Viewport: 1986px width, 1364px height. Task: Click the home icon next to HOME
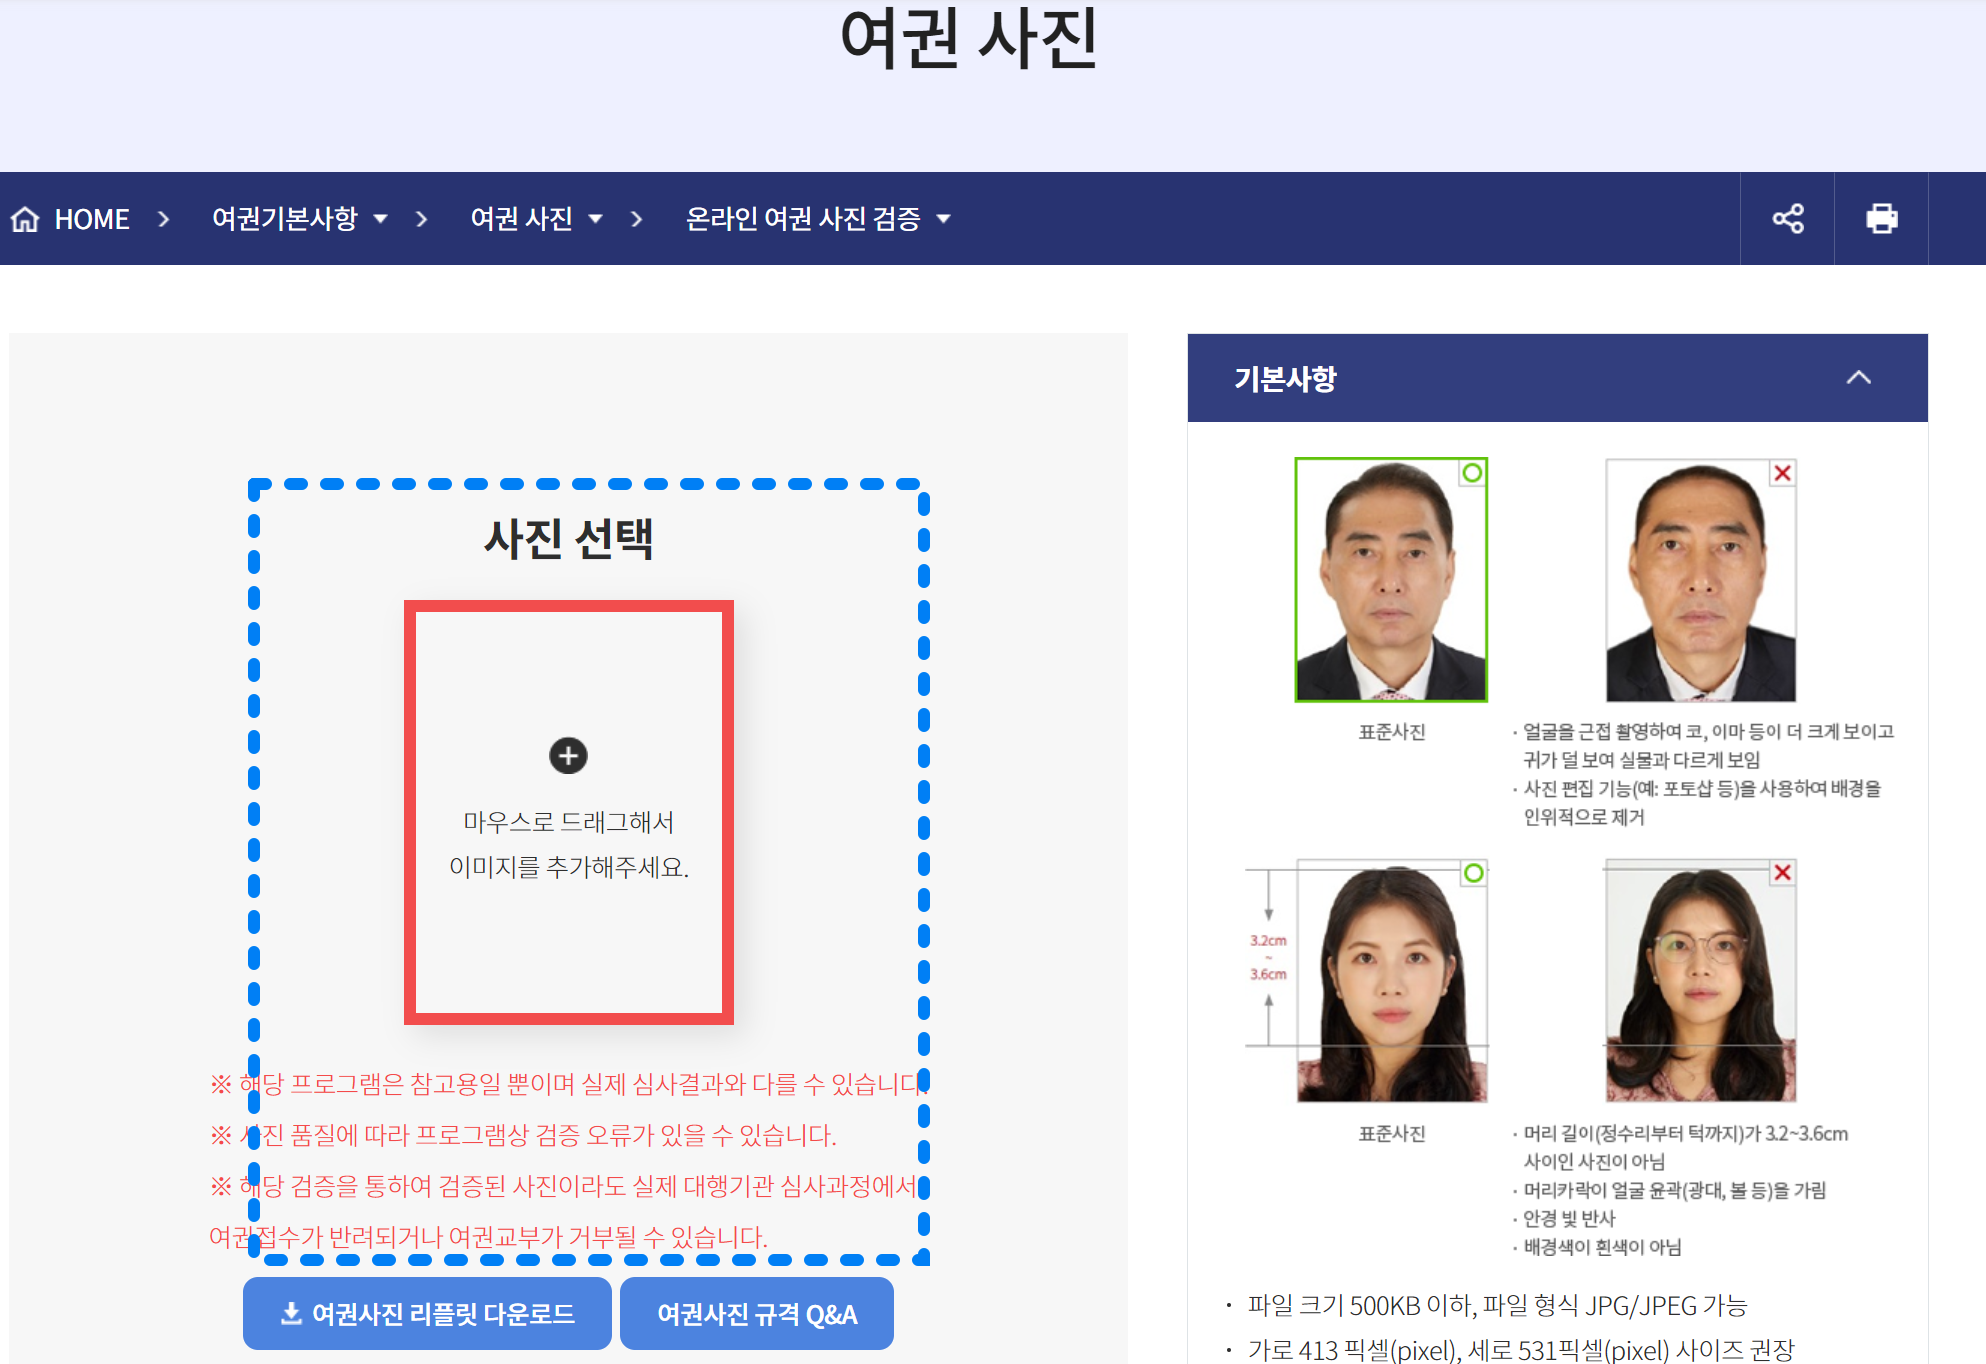tap(26, 219)
